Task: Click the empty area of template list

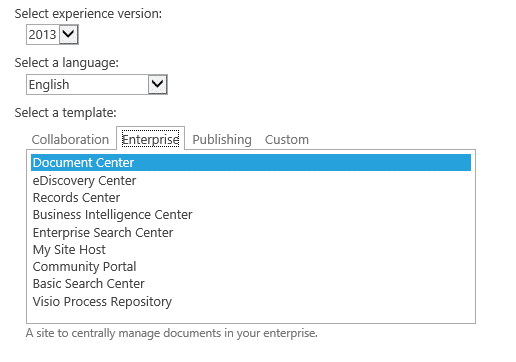Action: coord(251,316)
